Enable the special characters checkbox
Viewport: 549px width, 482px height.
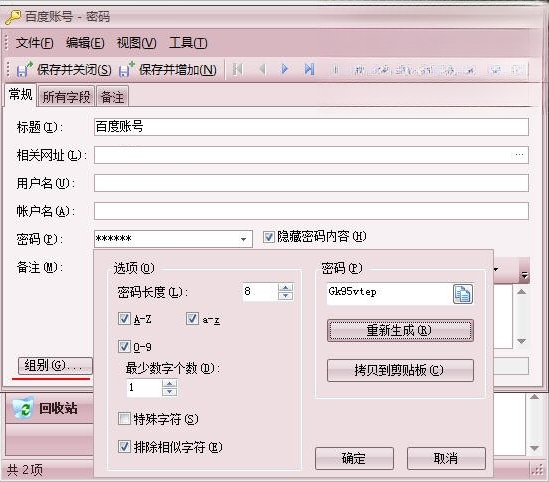(124, 418)
